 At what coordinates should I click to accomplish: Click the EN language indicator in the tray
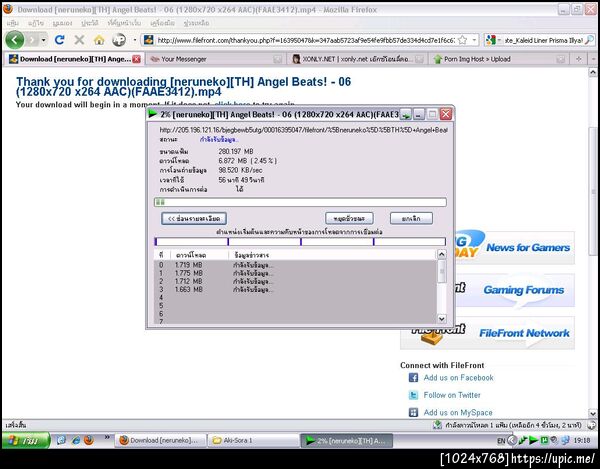click(x=501, y=441)
